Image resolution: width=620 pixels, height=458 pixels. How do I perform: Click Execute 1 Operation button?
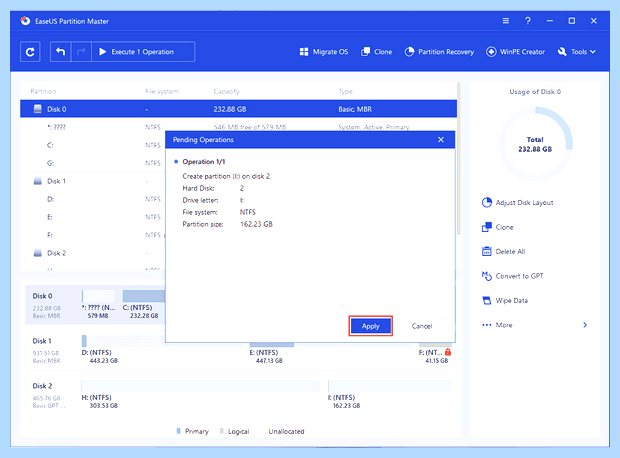pos(143,52)
